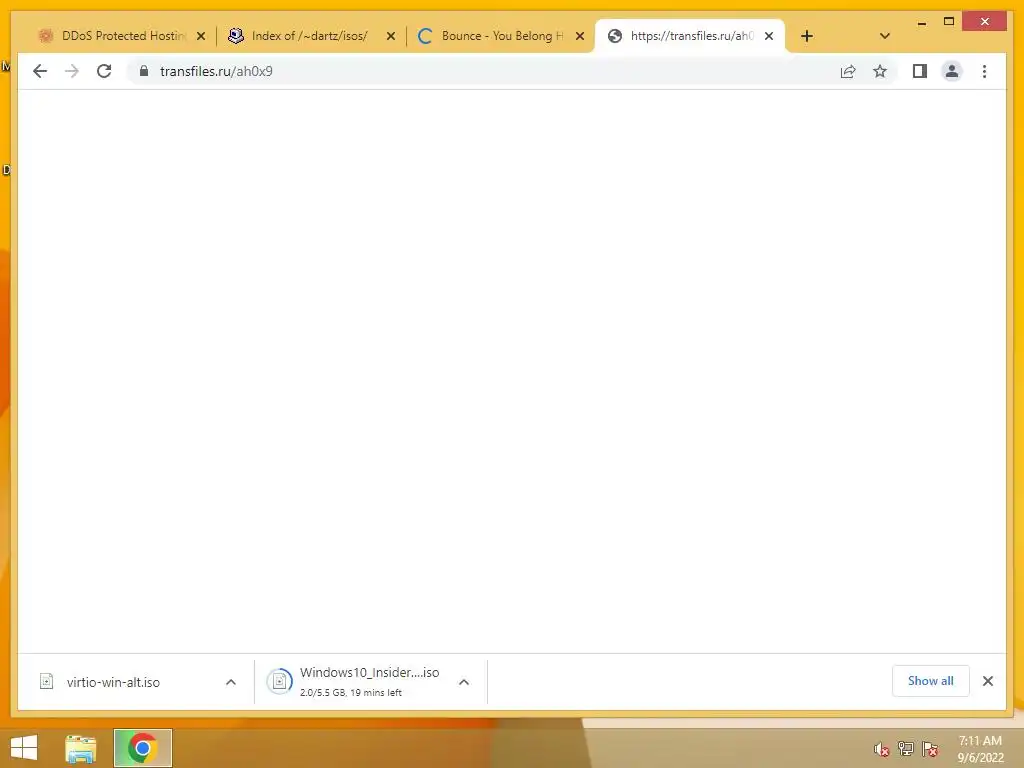Click the Chrome taskbar icon
This screenshot has height=768, width=1024.
(x=142, y=748)
